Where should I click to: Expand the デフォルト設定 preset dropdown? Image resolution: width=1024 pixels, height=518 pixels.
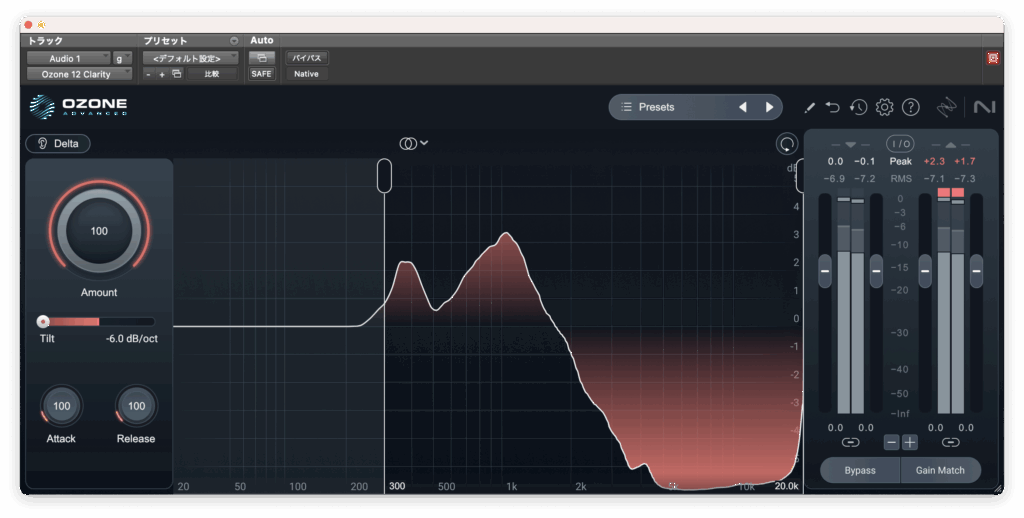(x=189, y=58)
